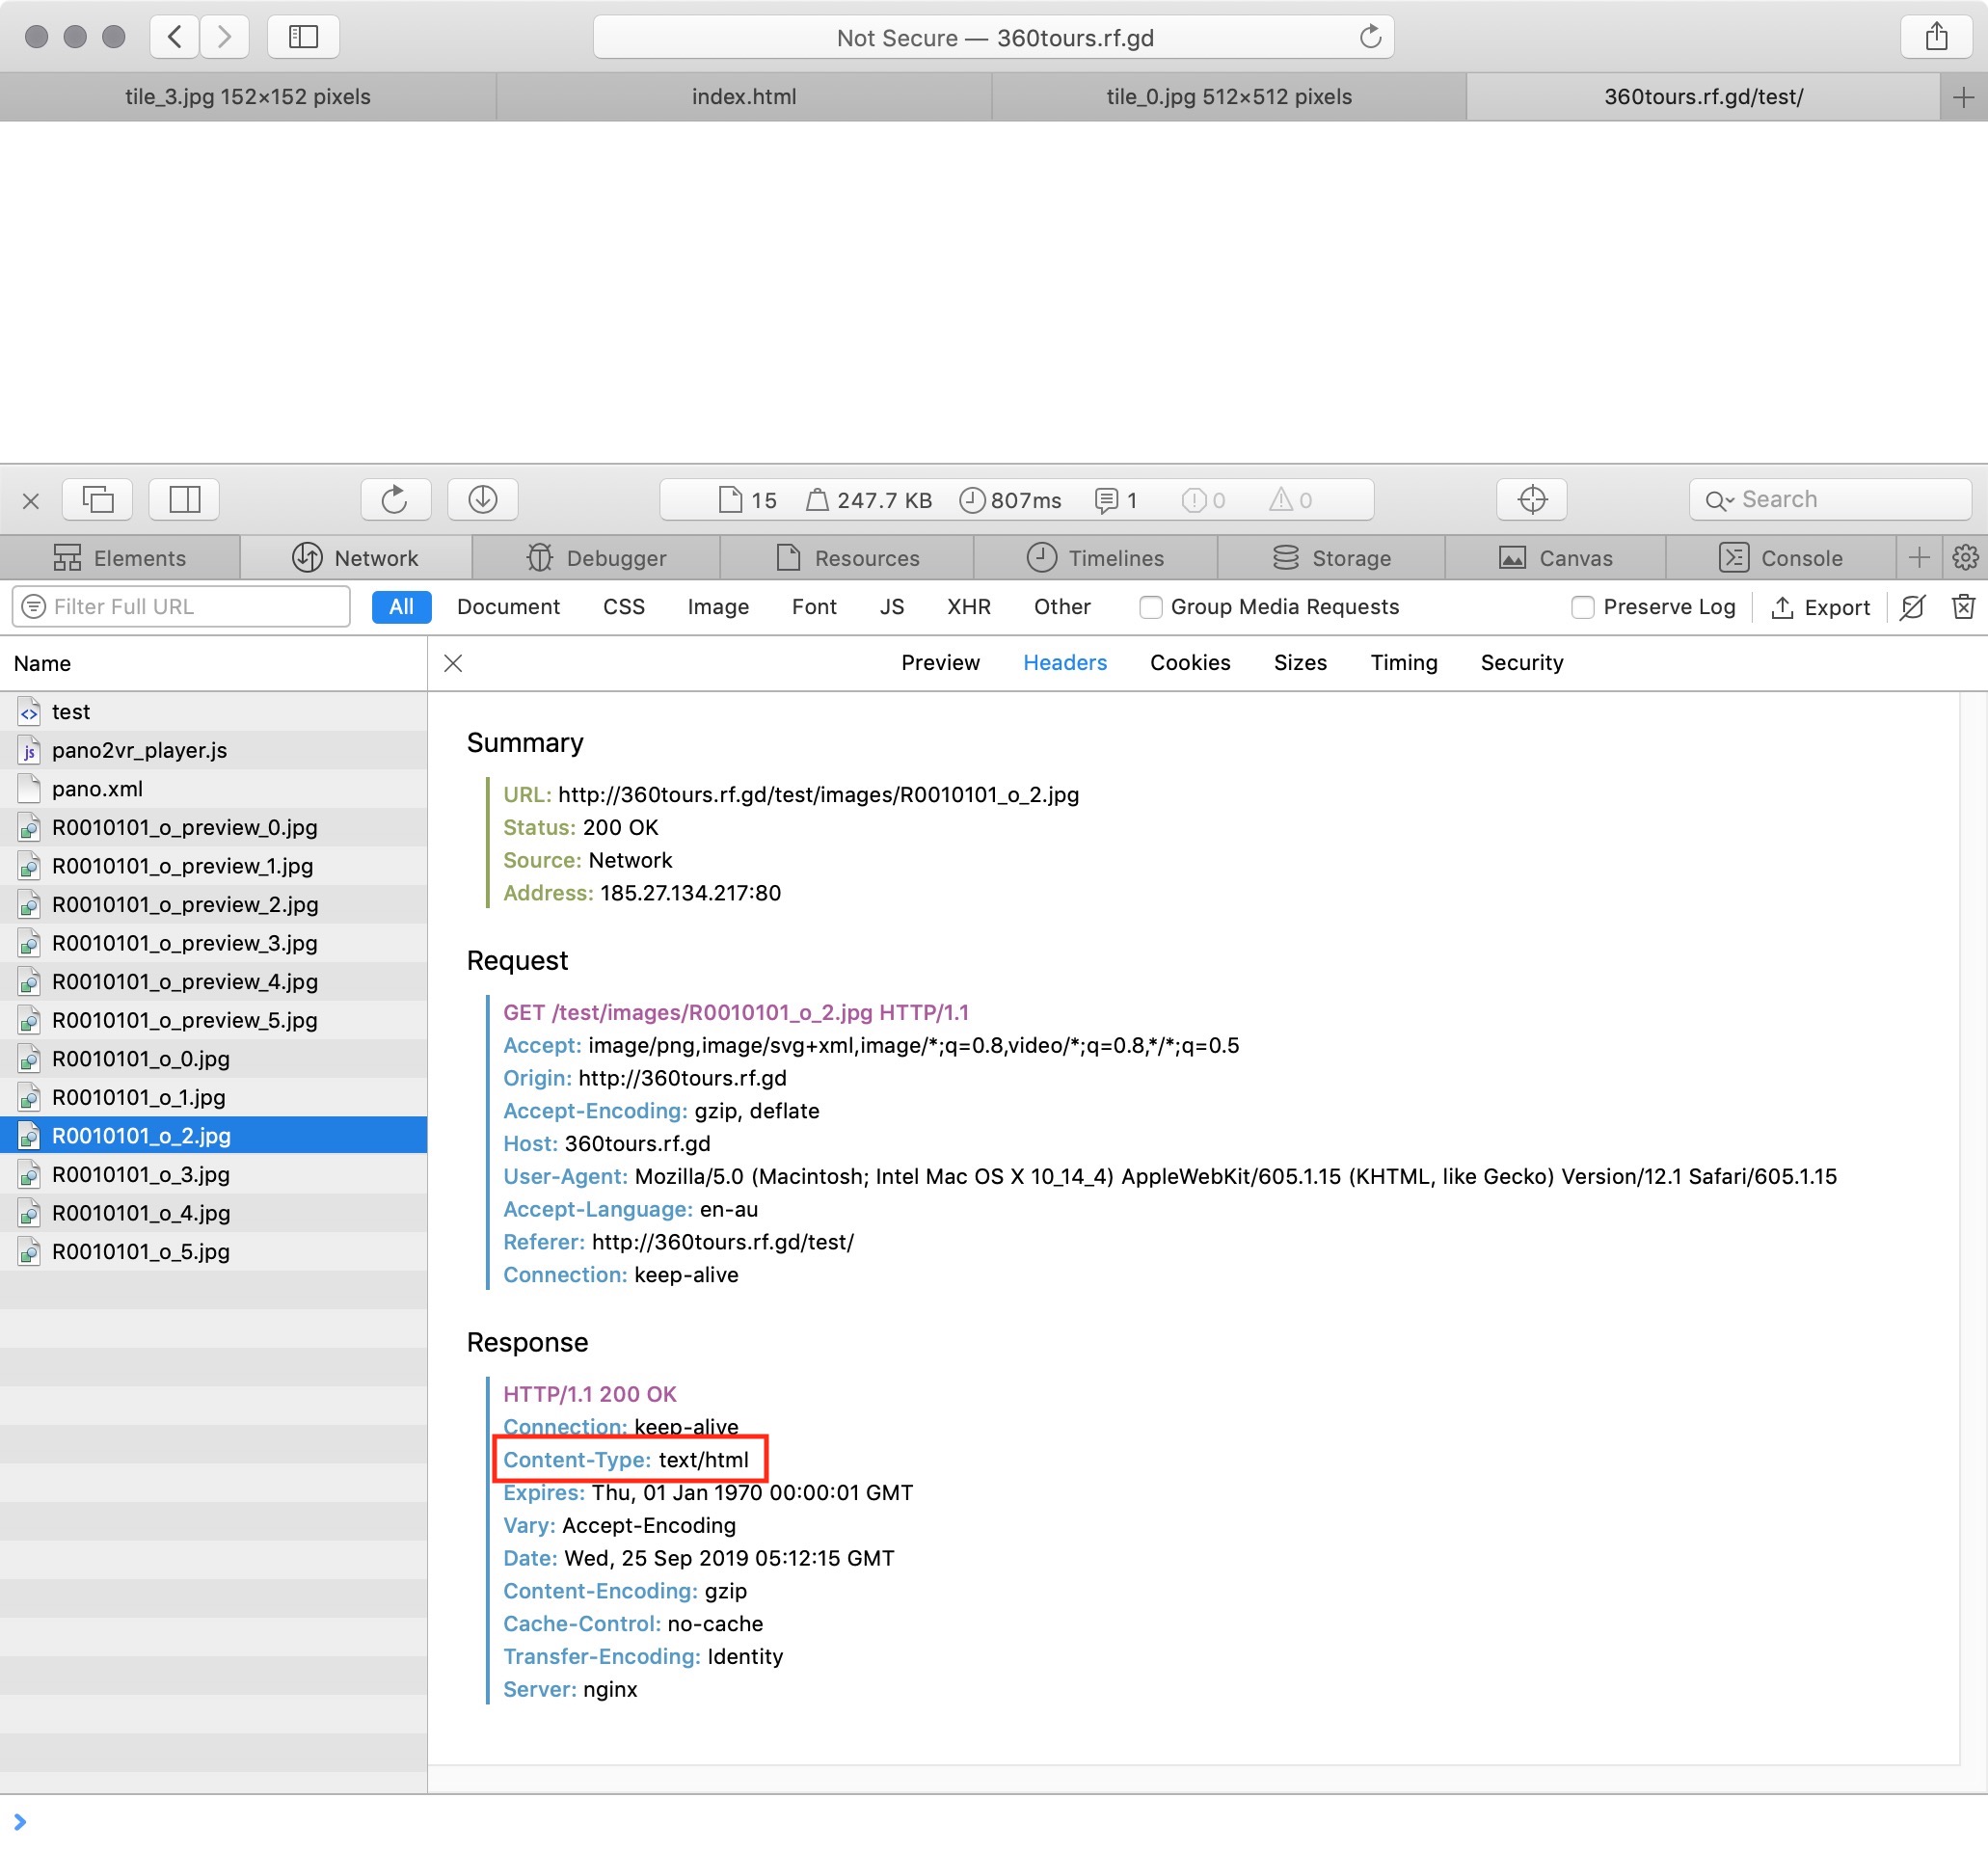Viewport: 1988px width, 1851px height.
Task: Click the console log count icon
Action: [1106, 500]
